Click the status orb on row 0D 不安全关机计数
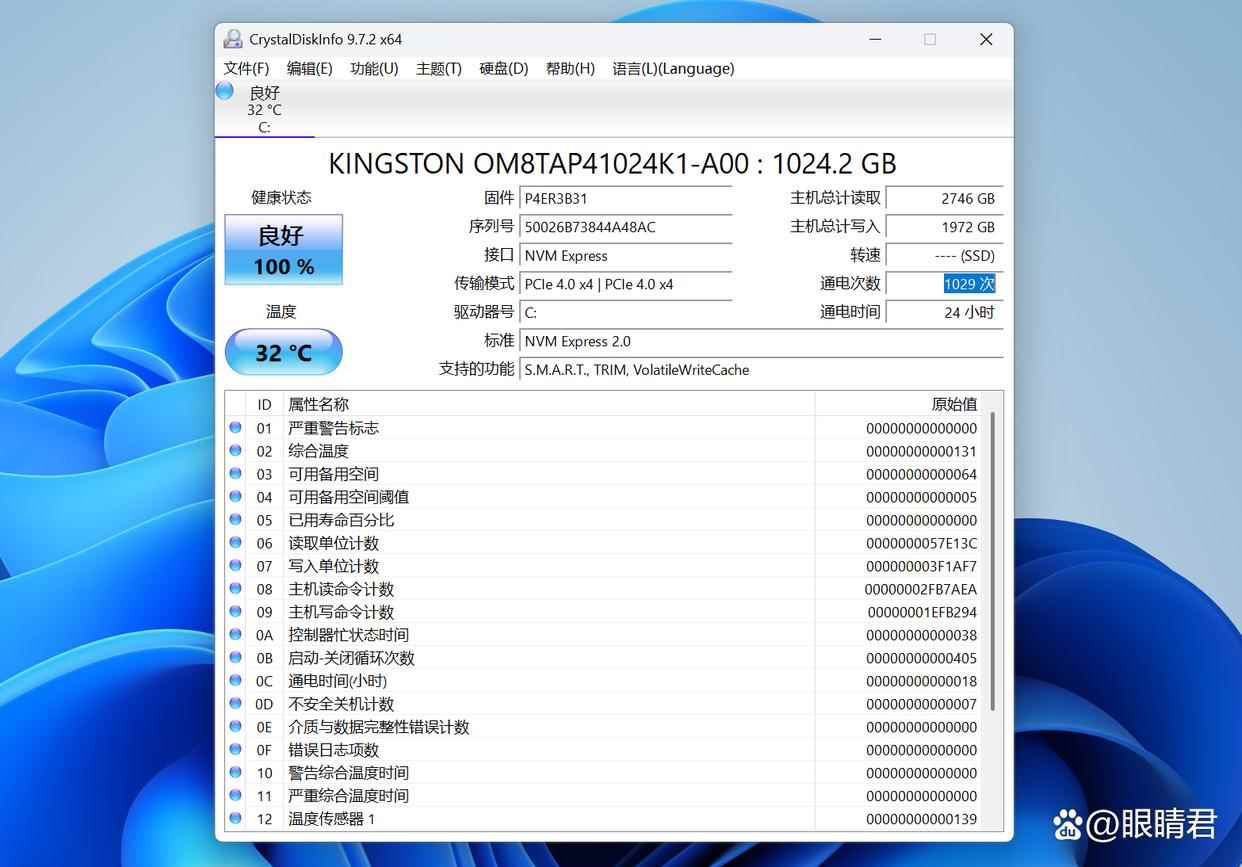The width and height of the screenshot is (1242, 867). [x=235, y=703]
